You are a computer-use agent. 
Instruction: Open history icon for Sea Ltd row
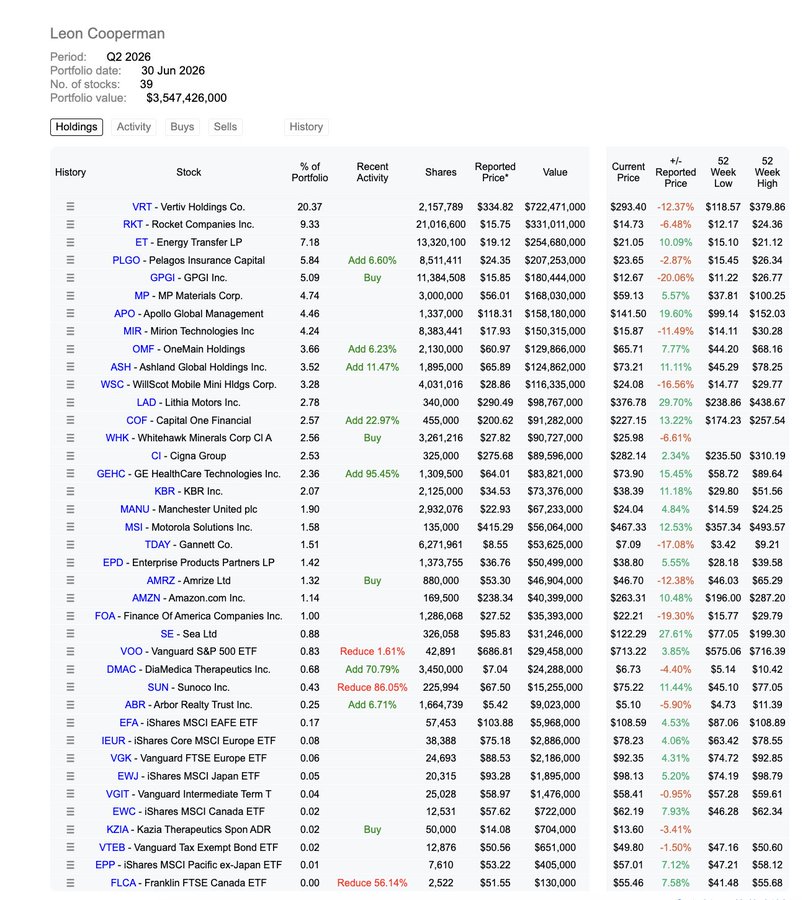coord(70,634)
